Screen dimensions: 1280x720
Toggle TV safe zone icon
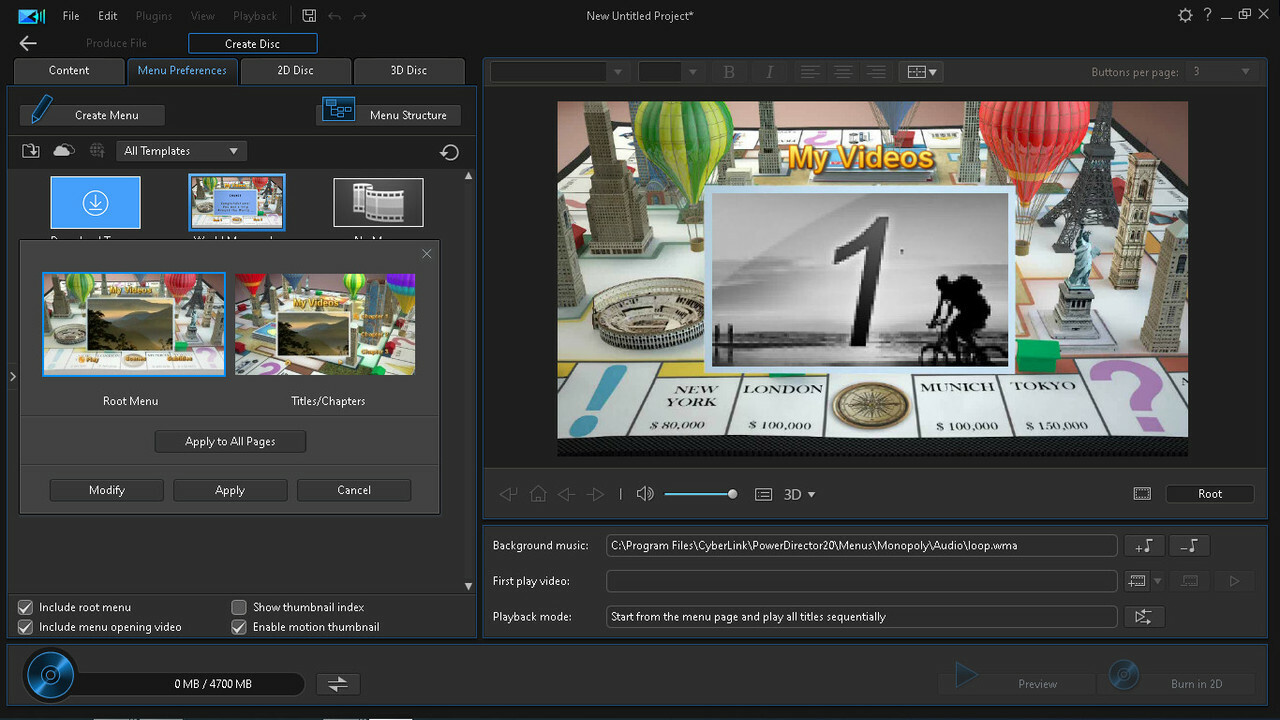point(1142,494)
